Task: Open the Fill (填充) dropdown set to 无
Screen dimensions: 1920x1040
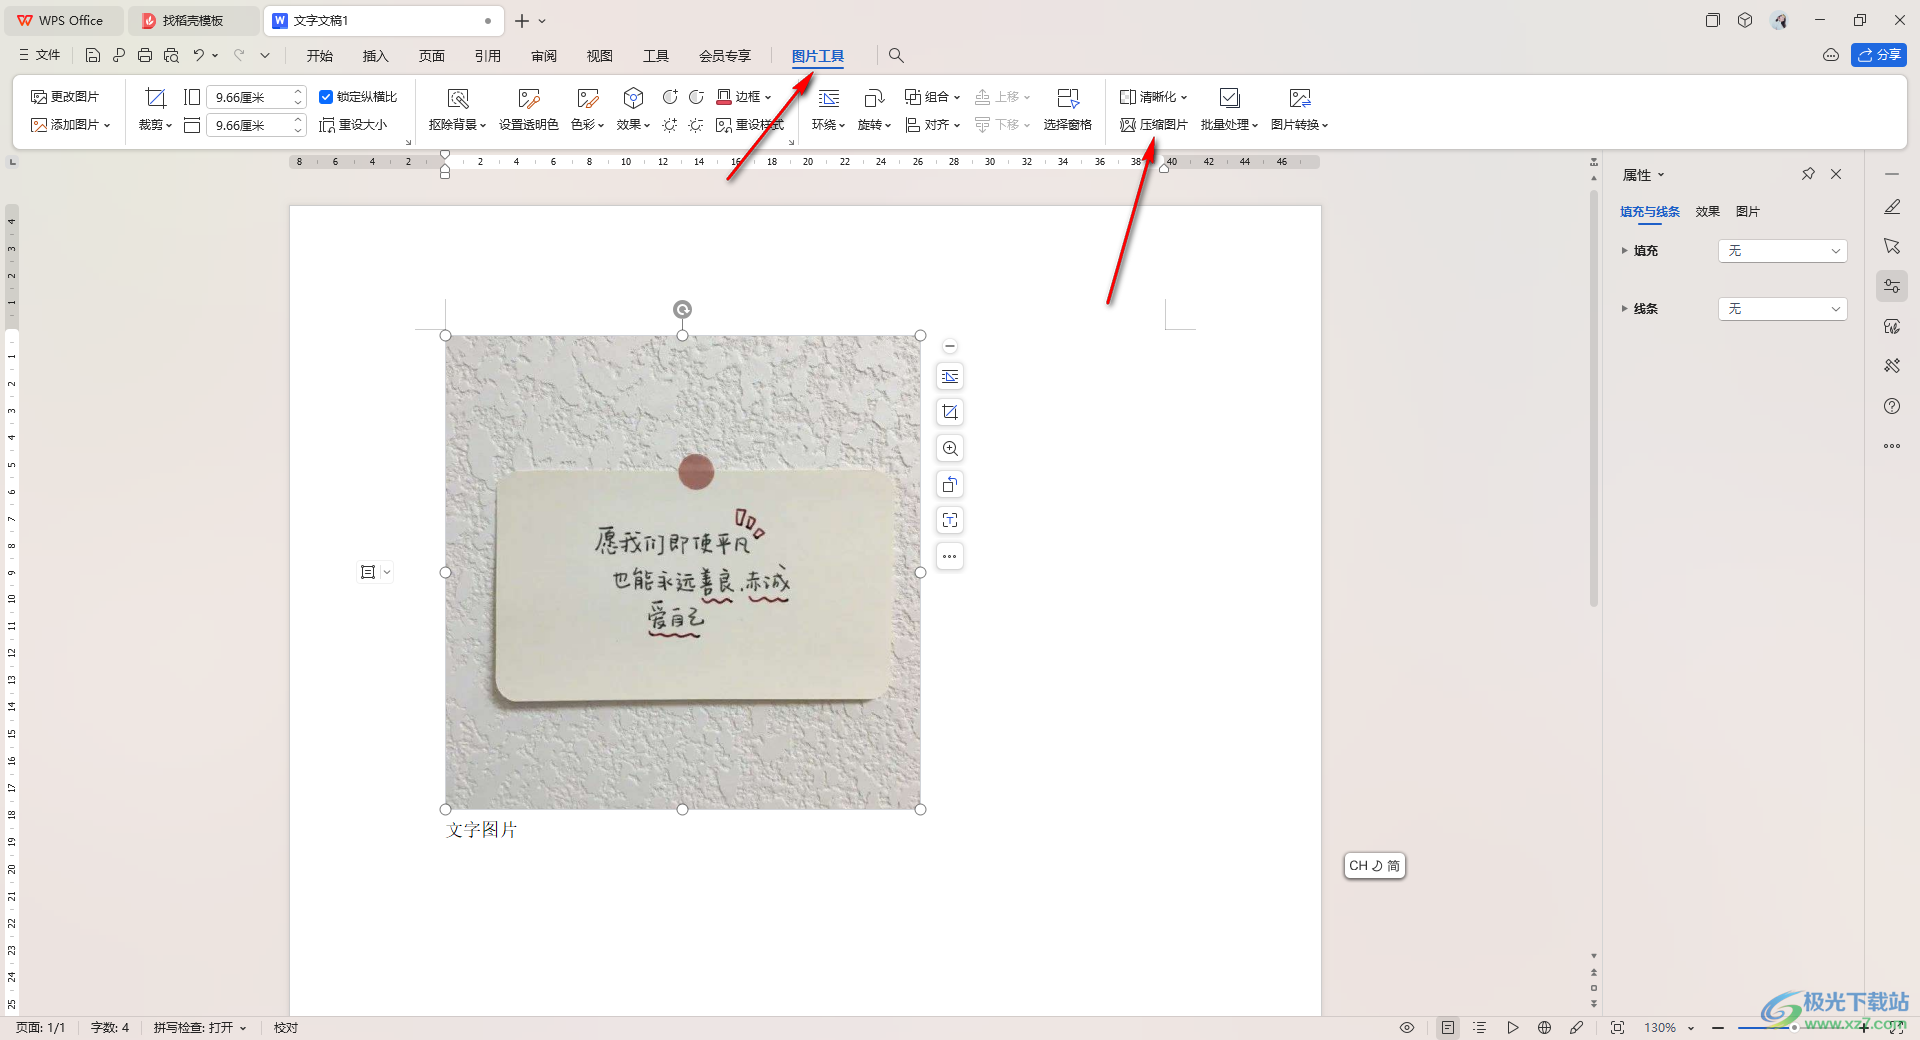Action: pos(1782,251)
